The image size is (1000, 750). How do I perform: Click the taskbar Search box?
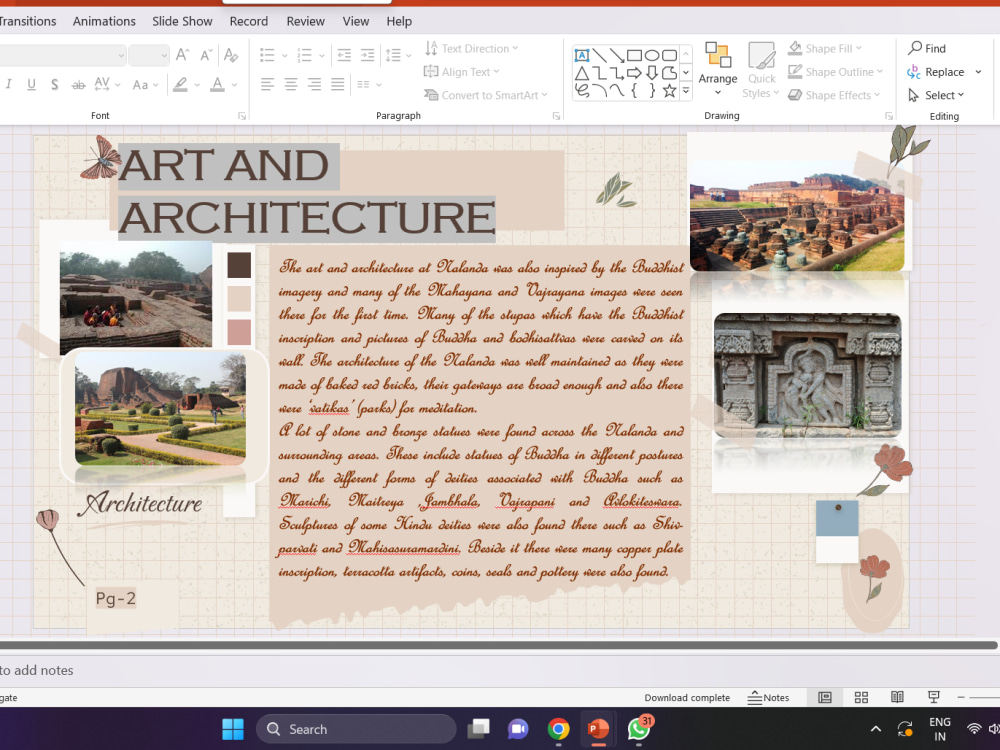(x=356, y=729)
